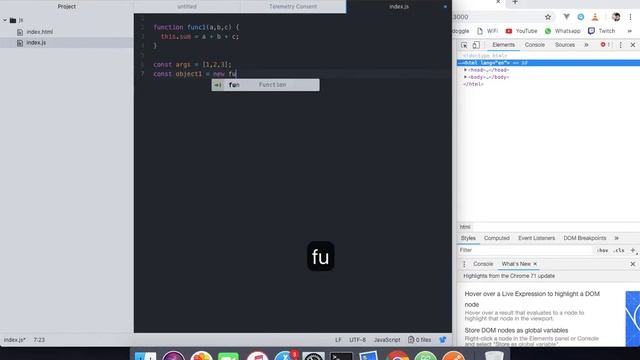Change the JavaScript grammar selector

click(387, 340)
